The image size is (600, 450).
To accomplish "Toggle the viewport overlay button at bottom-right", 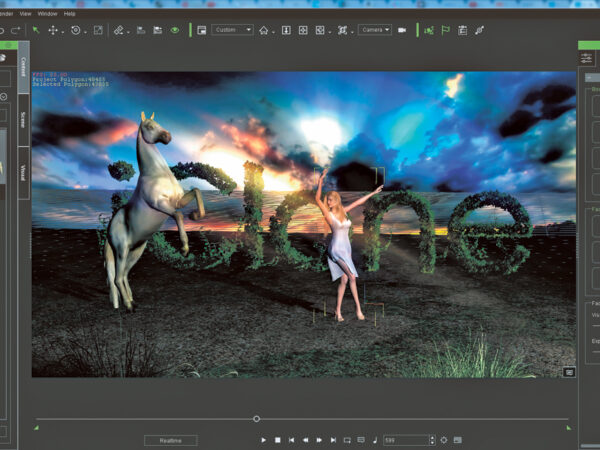I will point(569,371).
